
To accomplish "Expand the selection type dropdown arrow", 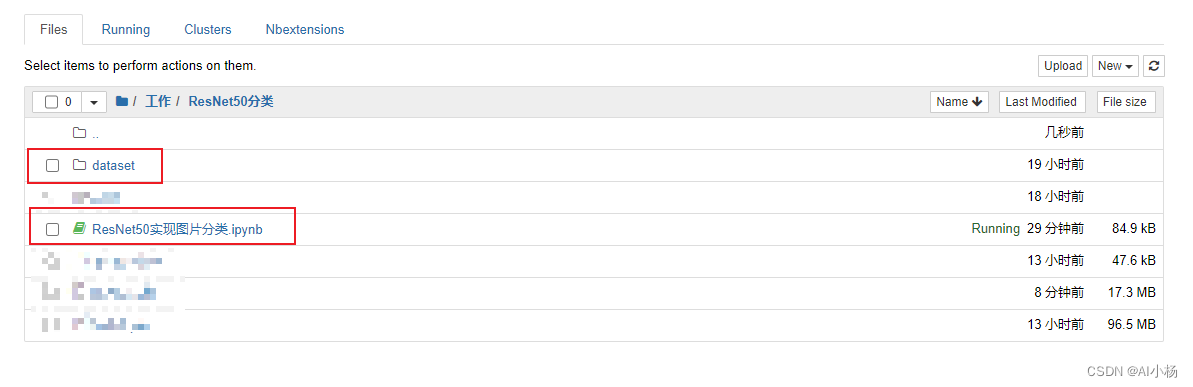I will click(94, 102).
